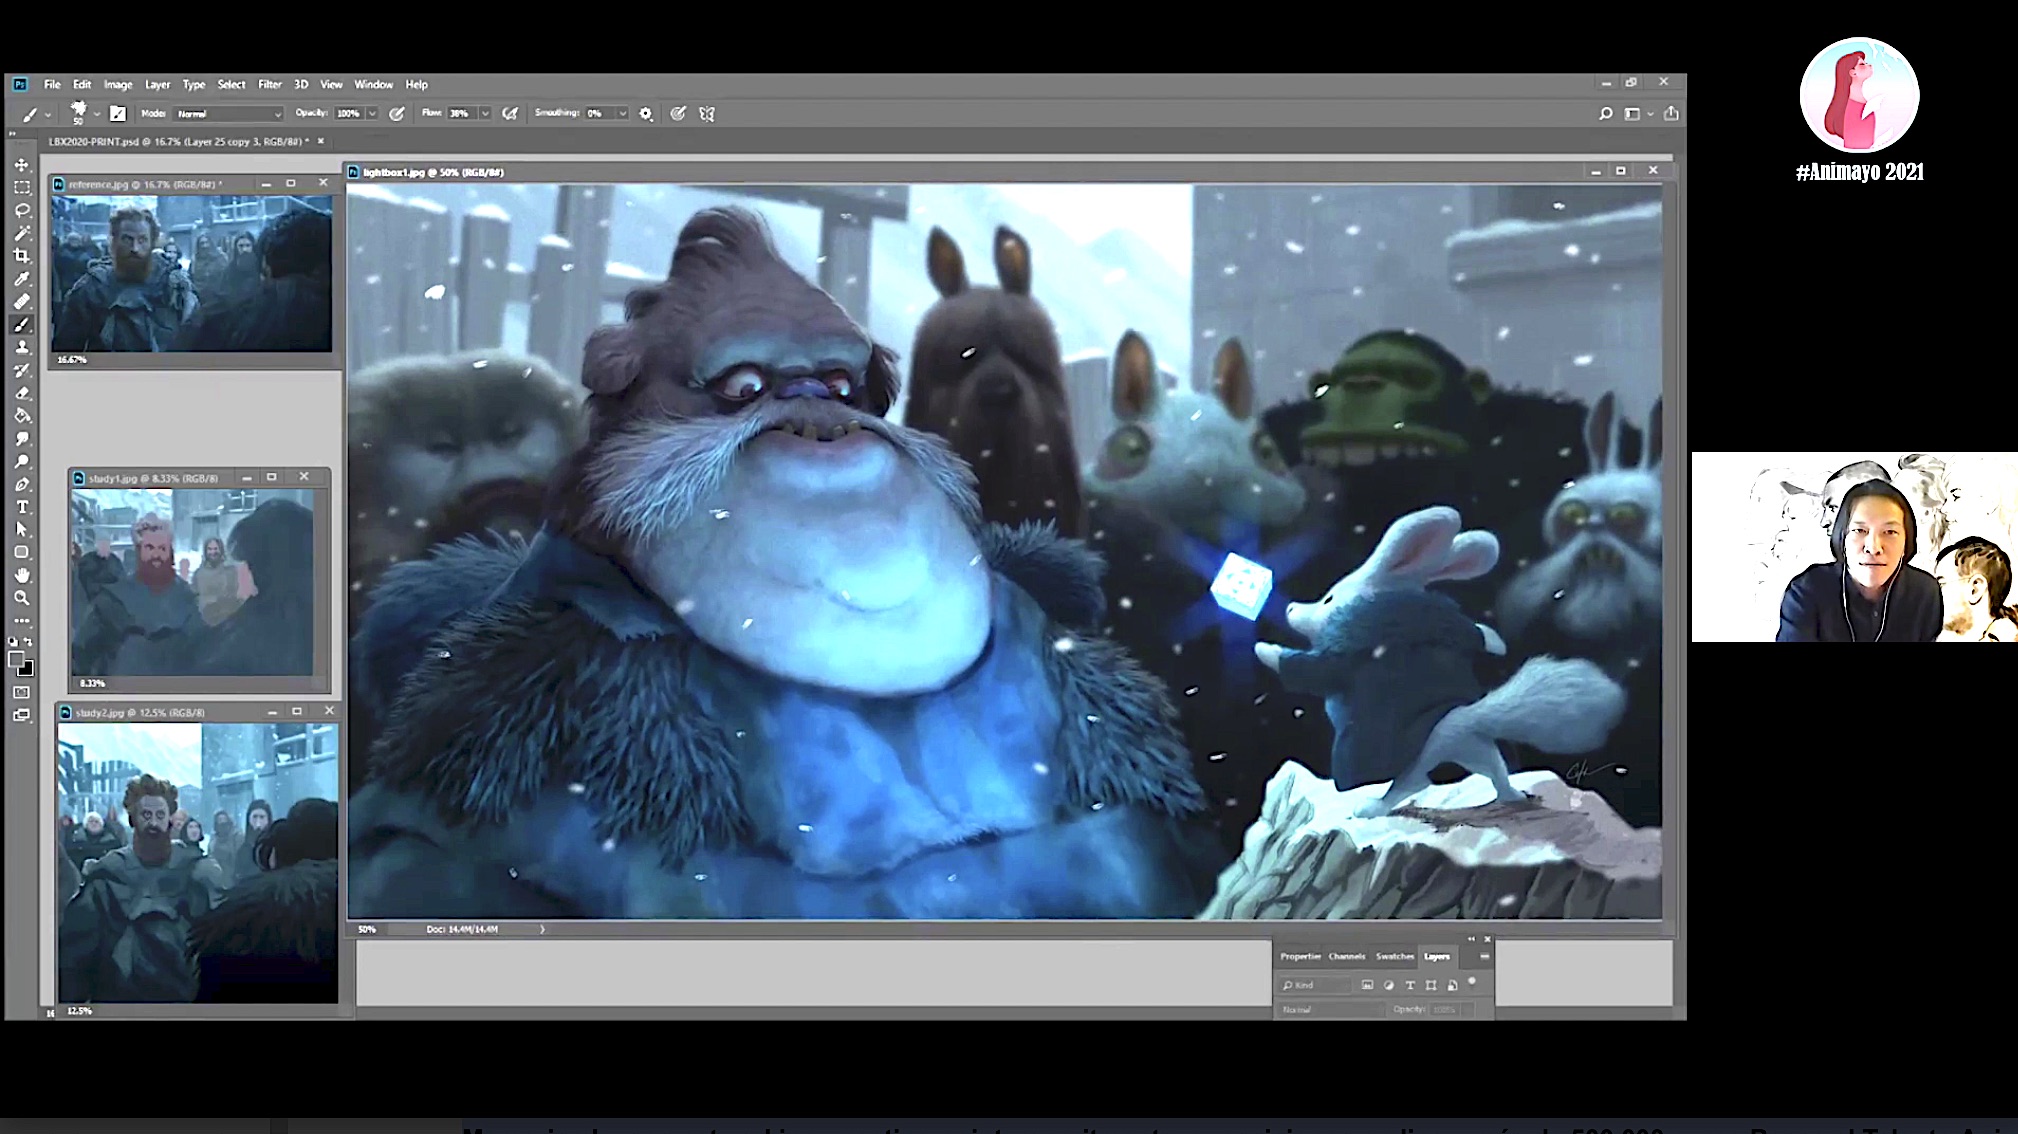Open the Brush Preset picker arrow
The height and width of the screenshot is (1134, 2018).
tap(96, 114)
